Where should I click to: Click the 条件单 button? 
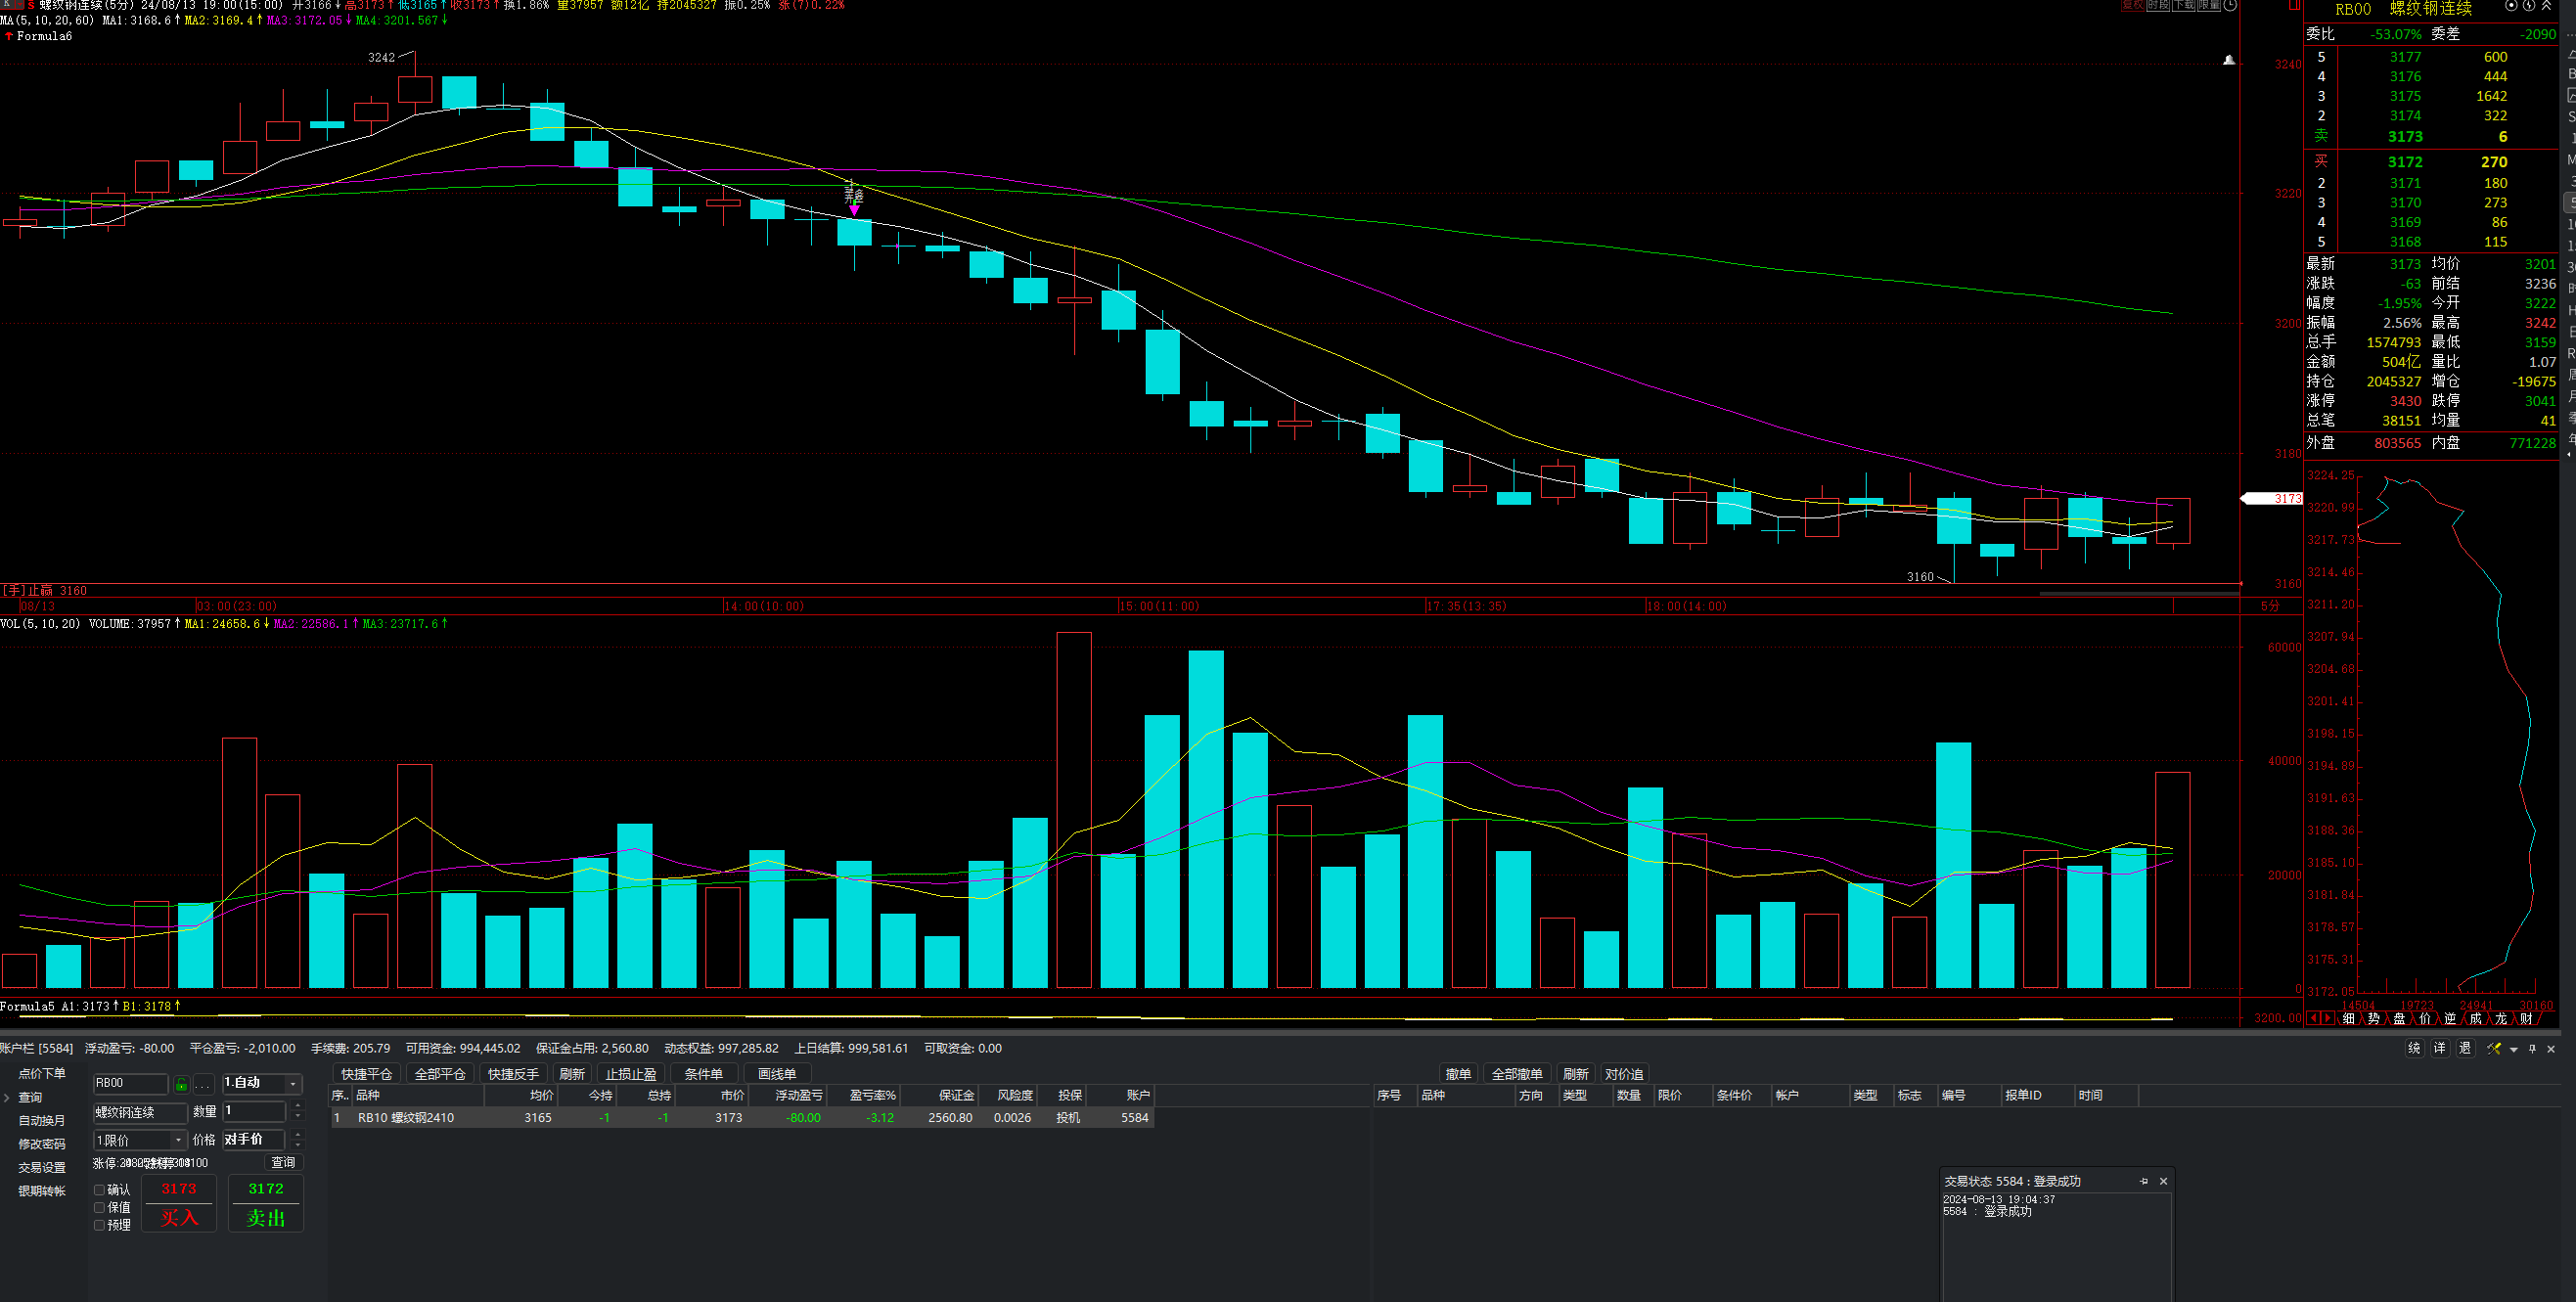pos(704,1074)
